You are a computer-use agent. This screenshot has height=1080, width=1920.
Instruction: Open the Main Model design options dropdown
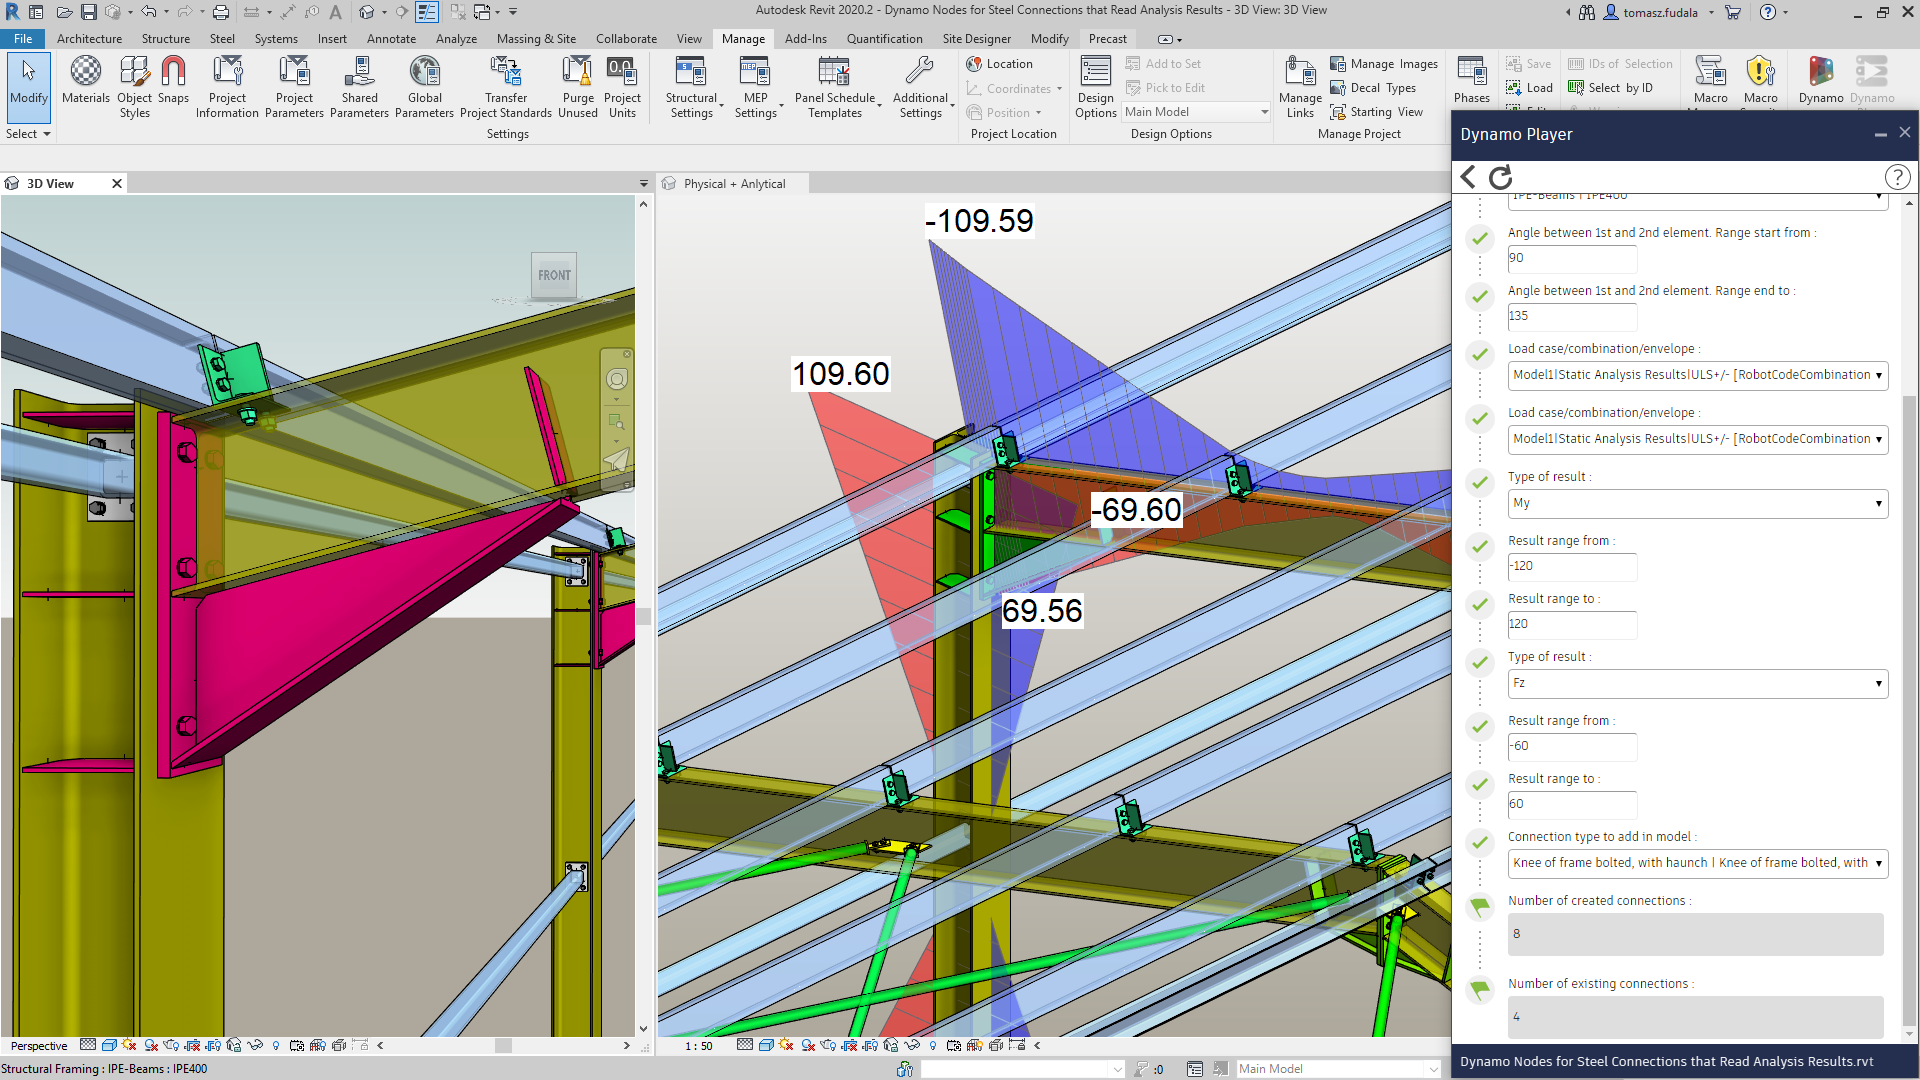click(1195, 112)
